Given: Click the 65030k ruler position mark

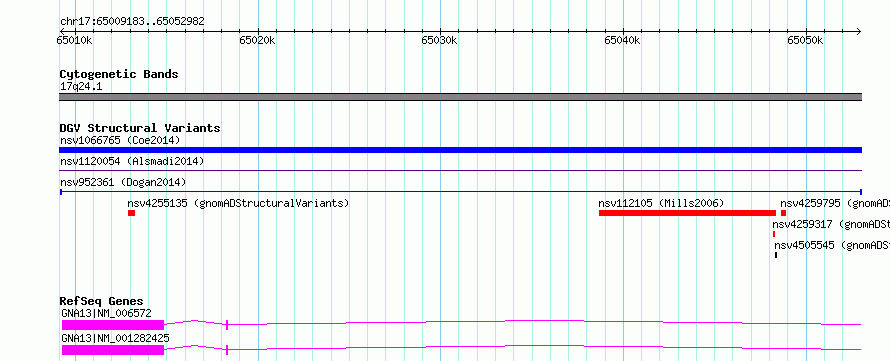Looking at the screenshot, I should (x=440, y=40).
